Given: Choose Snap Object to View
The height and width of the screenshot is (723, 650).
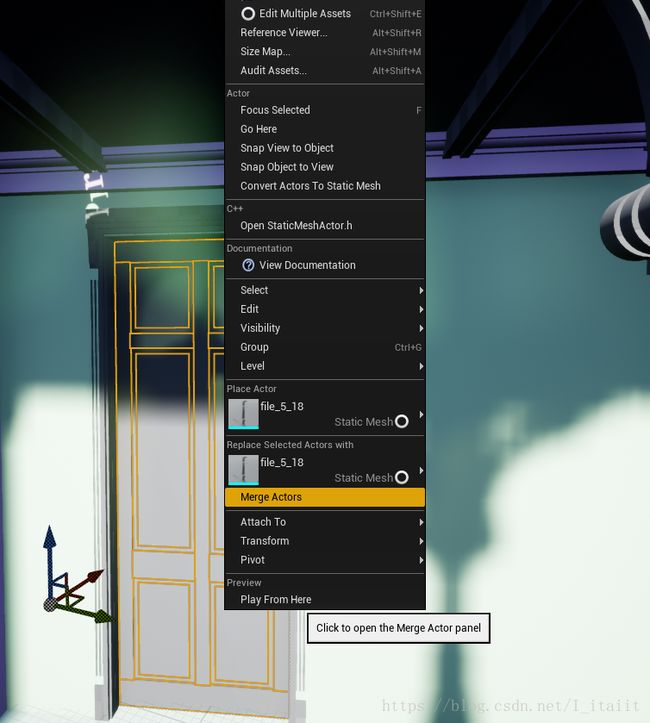Looking at the screenshot, I should [325, 167].
